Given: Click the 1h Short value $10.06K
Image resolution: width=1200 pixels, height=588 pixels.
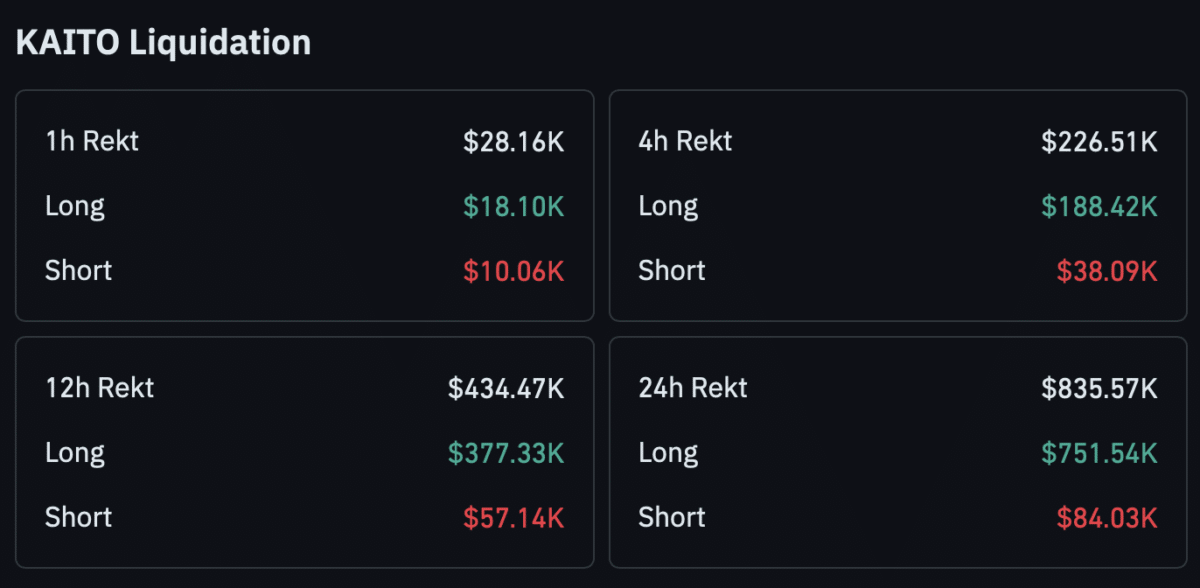Looking at the screenshot, I should pyautogui.click(x=514, y=271).
